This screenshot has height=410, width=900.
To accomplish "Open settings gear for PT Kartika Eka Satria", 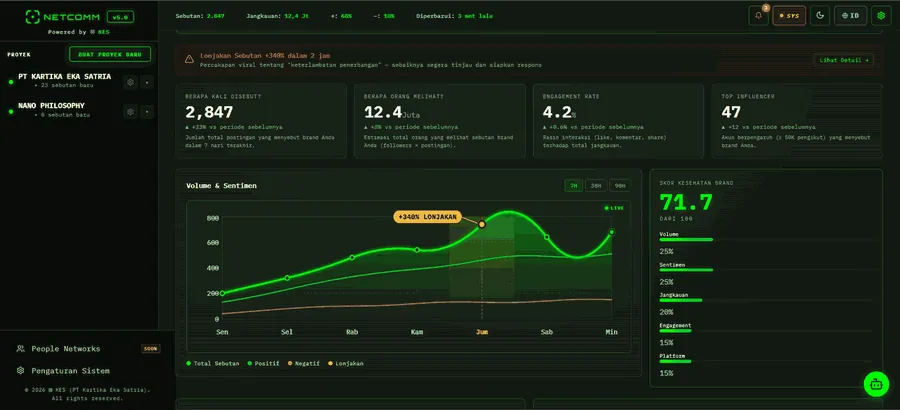I will pyautogui.click(x=130, y=82).
